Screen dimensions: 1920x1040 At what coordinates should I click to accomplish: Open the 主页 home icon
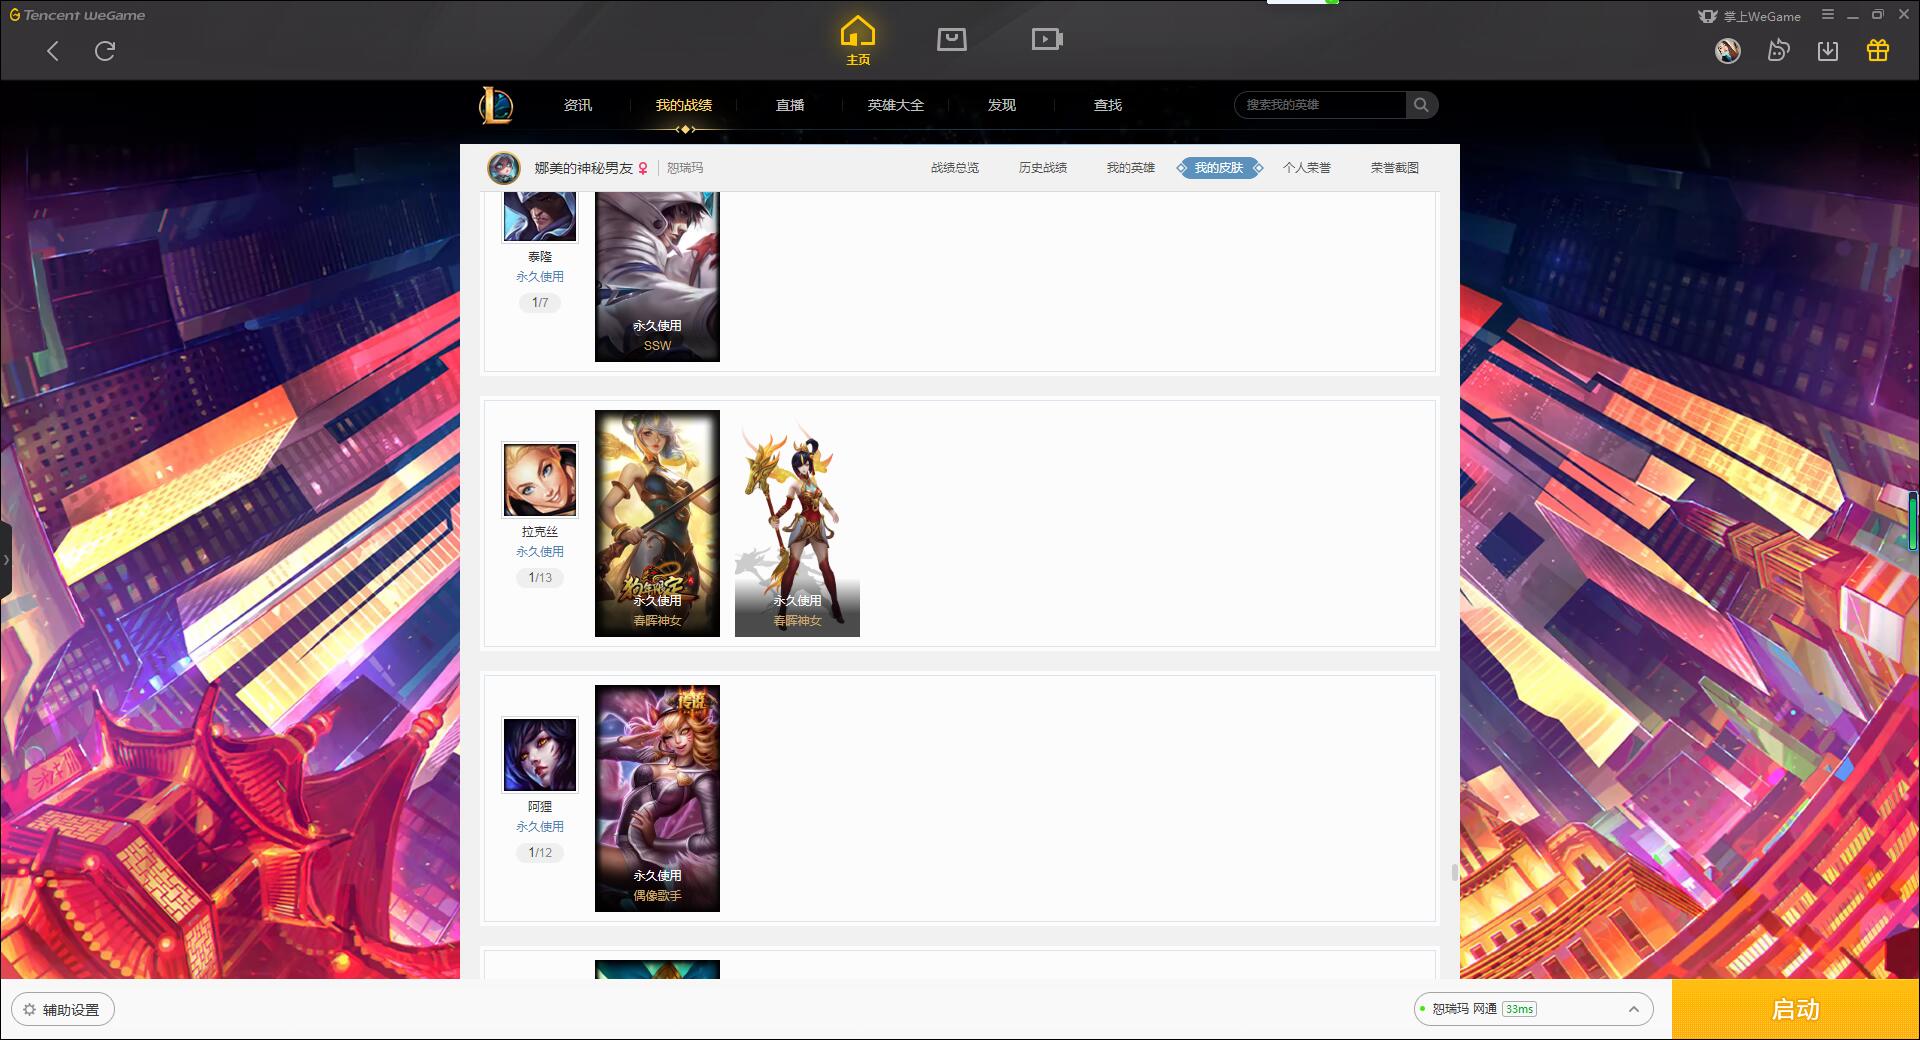(x=858, y=41)
